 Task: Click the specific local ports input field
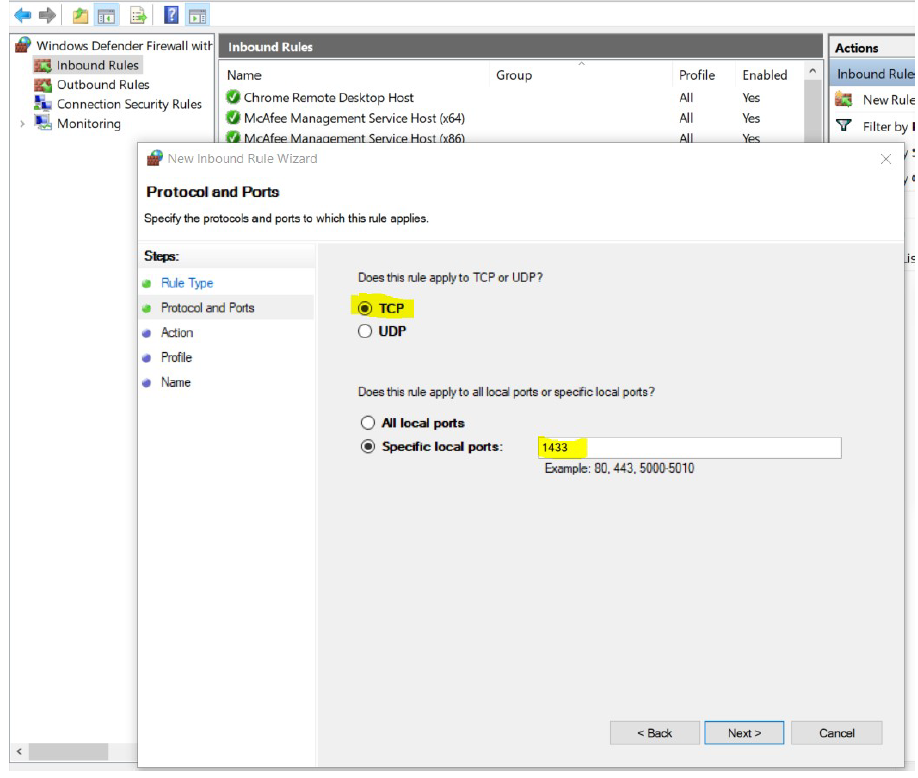690,448
